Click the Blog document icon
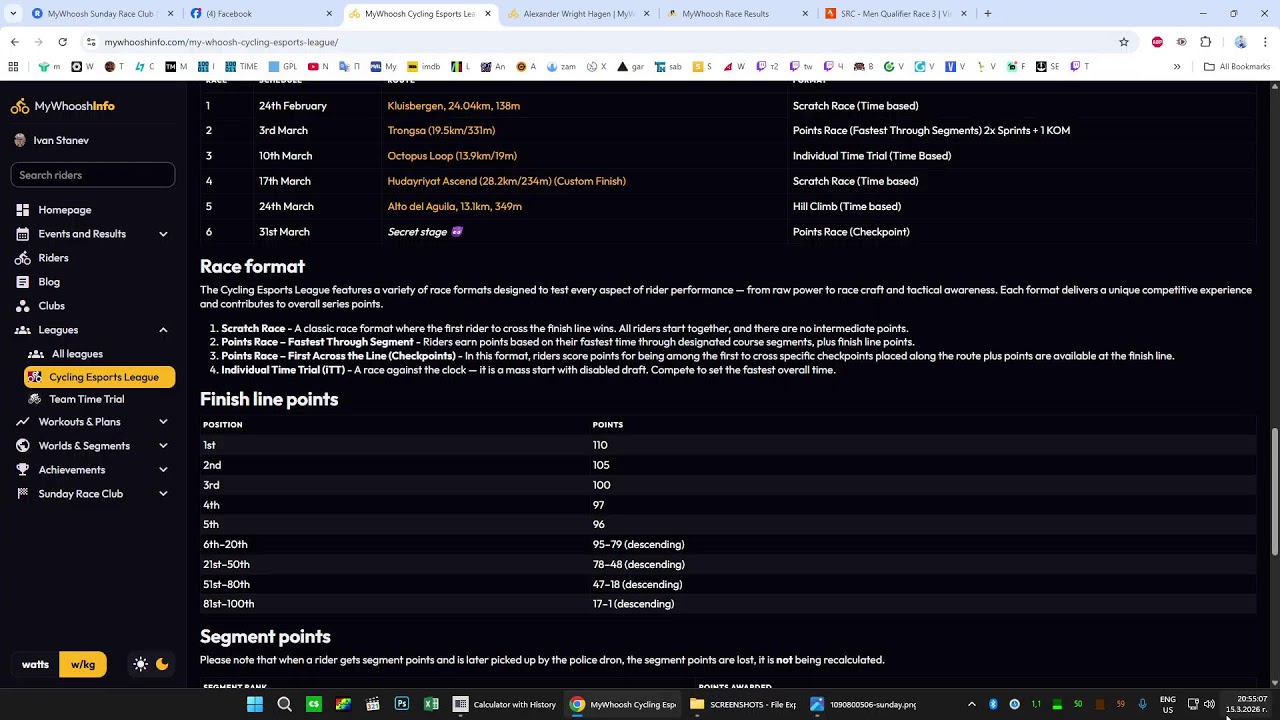The image size is (1280, 720). tap(22, 282)
